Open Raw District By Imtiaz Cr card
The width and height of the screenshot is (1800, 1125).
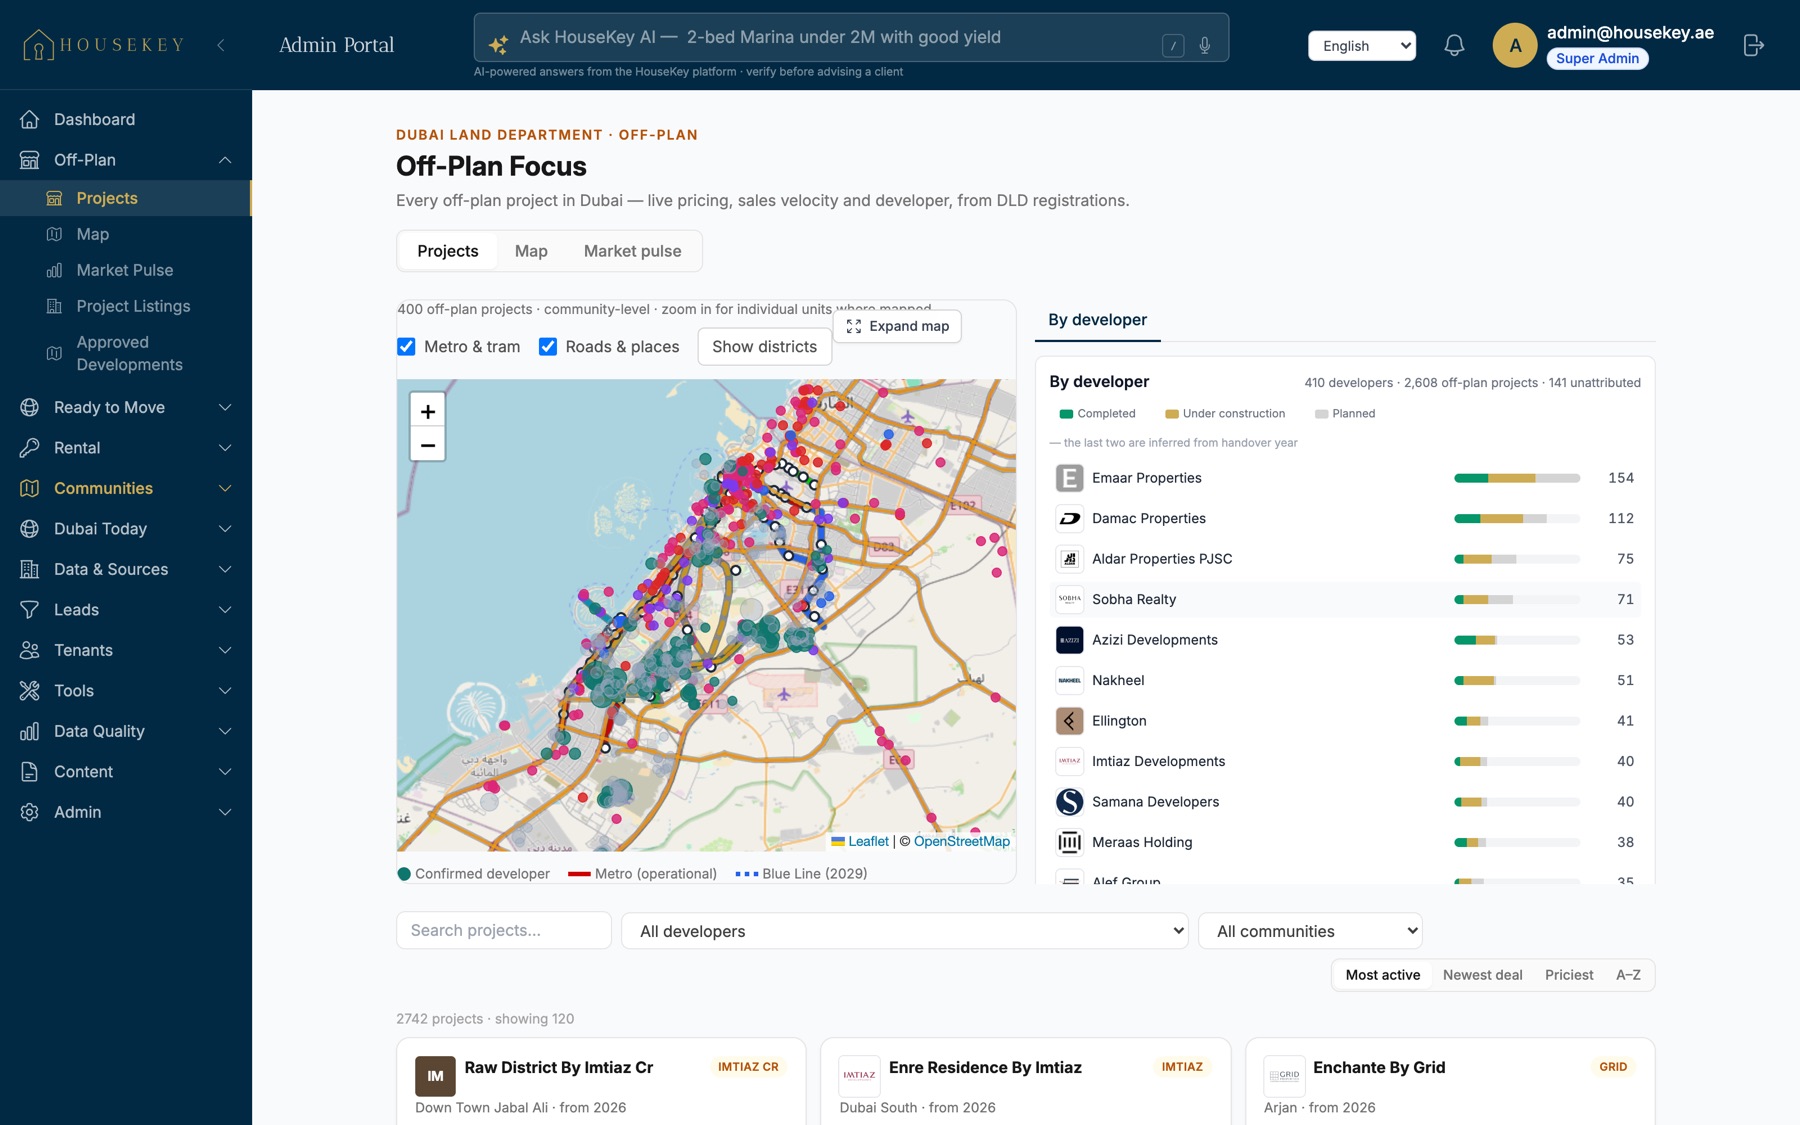point(601,1082)
